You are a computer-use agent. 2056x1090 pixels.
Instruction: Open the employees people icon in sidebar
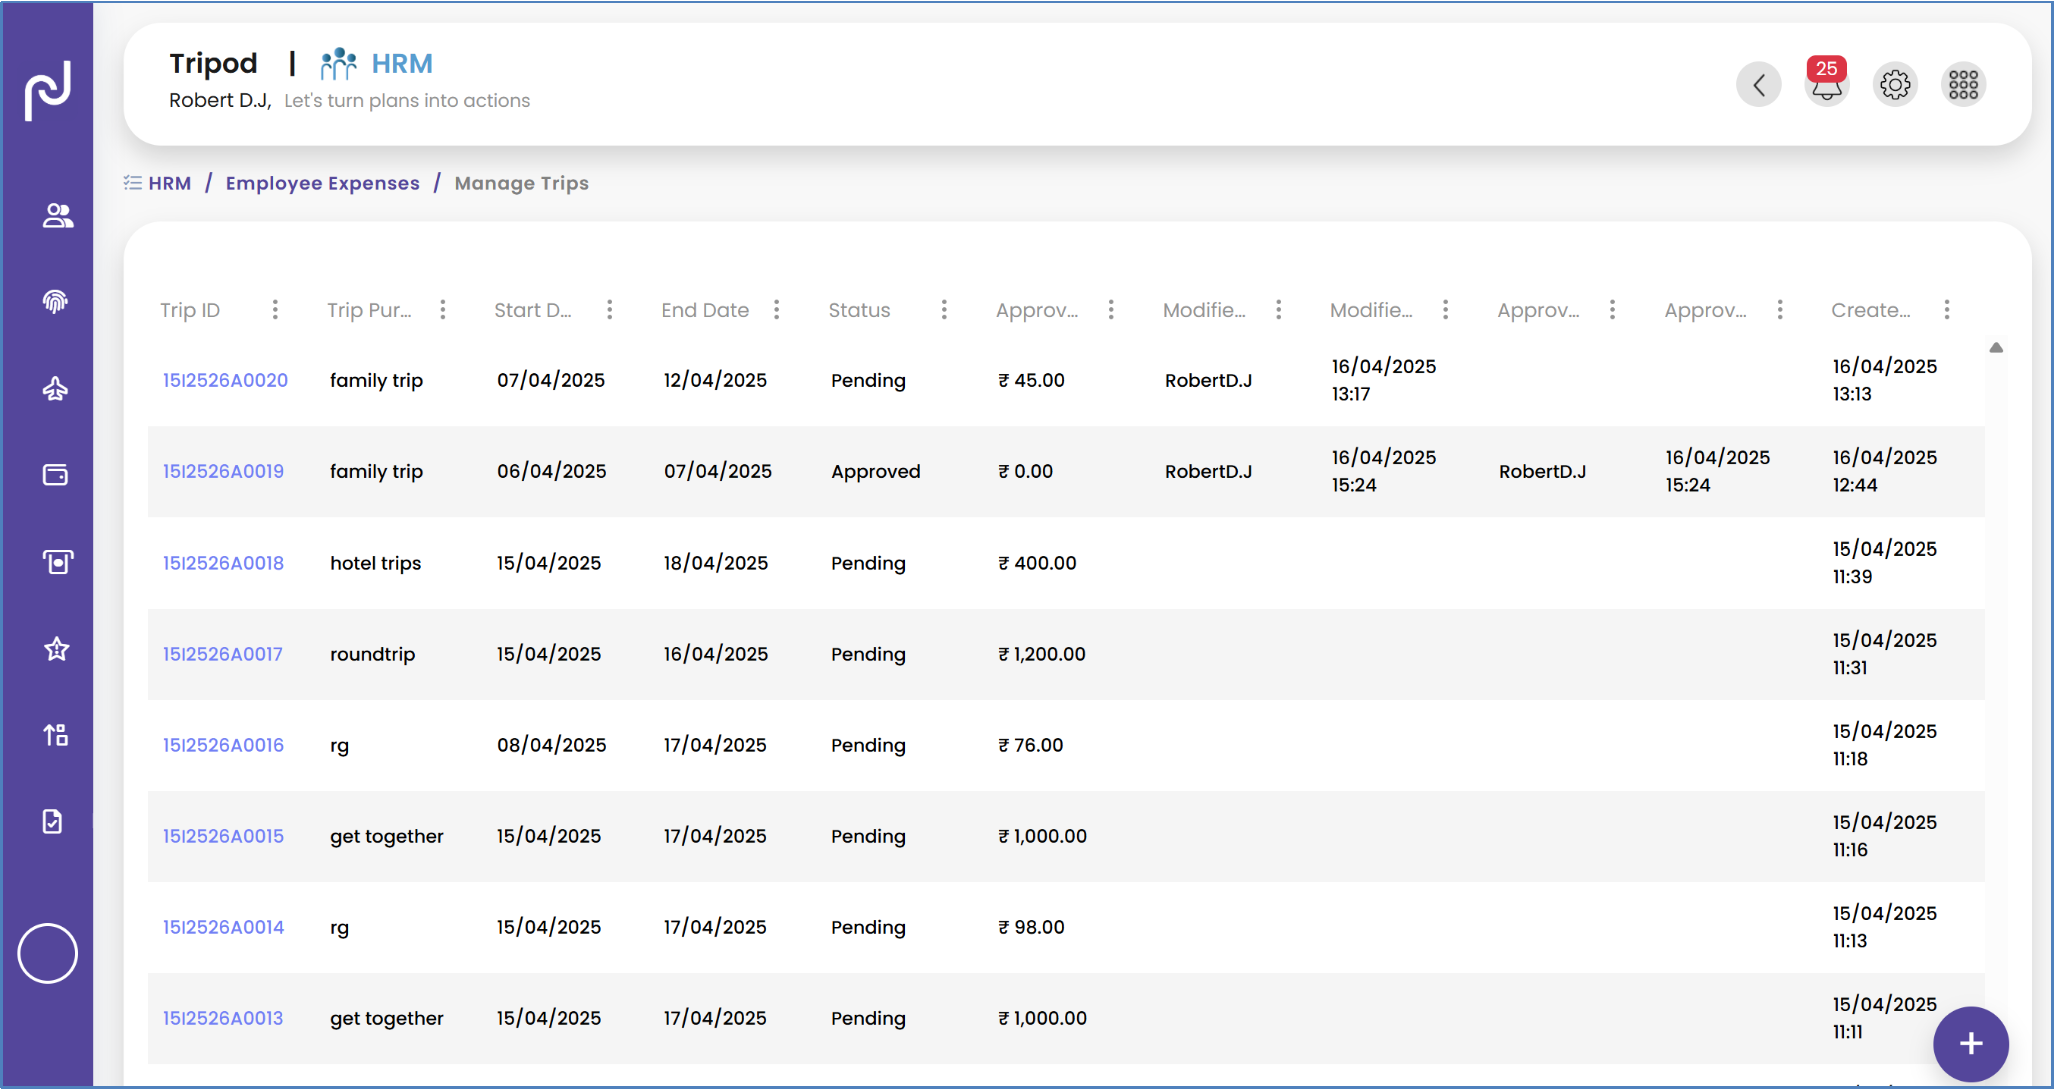(57, 215)
